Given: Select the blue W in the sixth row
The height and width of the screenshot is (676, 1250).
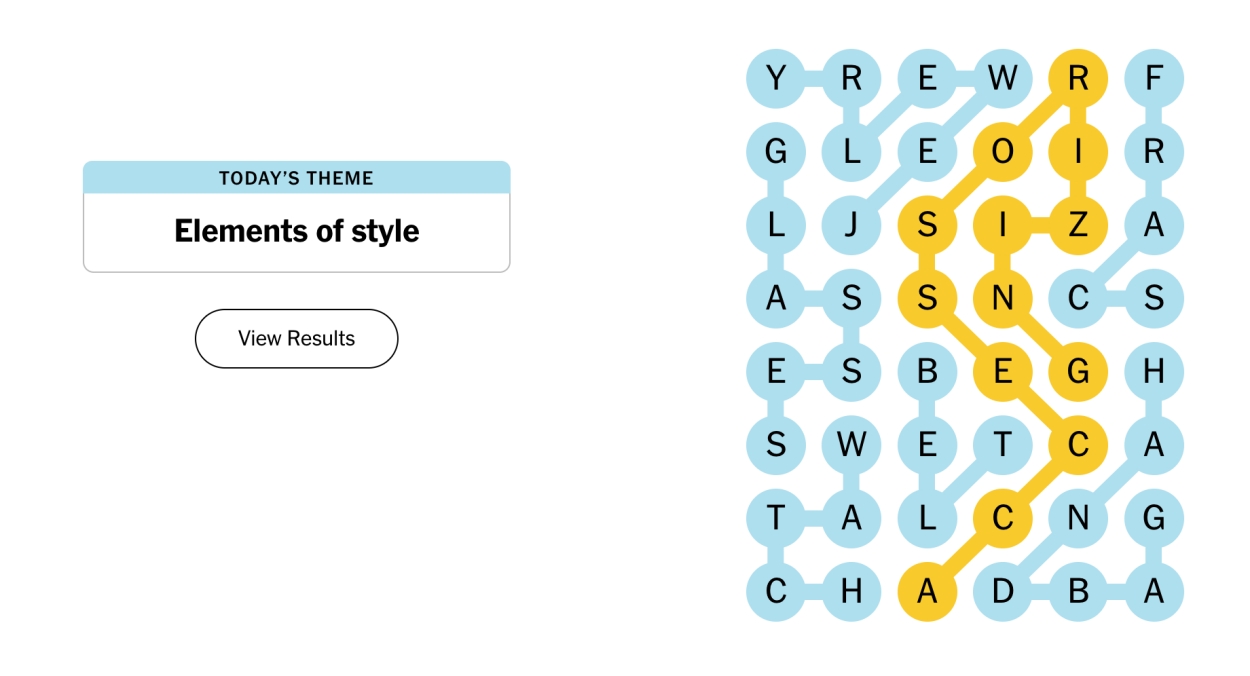Looking at the screenshot, I should (x=850, y=444).
